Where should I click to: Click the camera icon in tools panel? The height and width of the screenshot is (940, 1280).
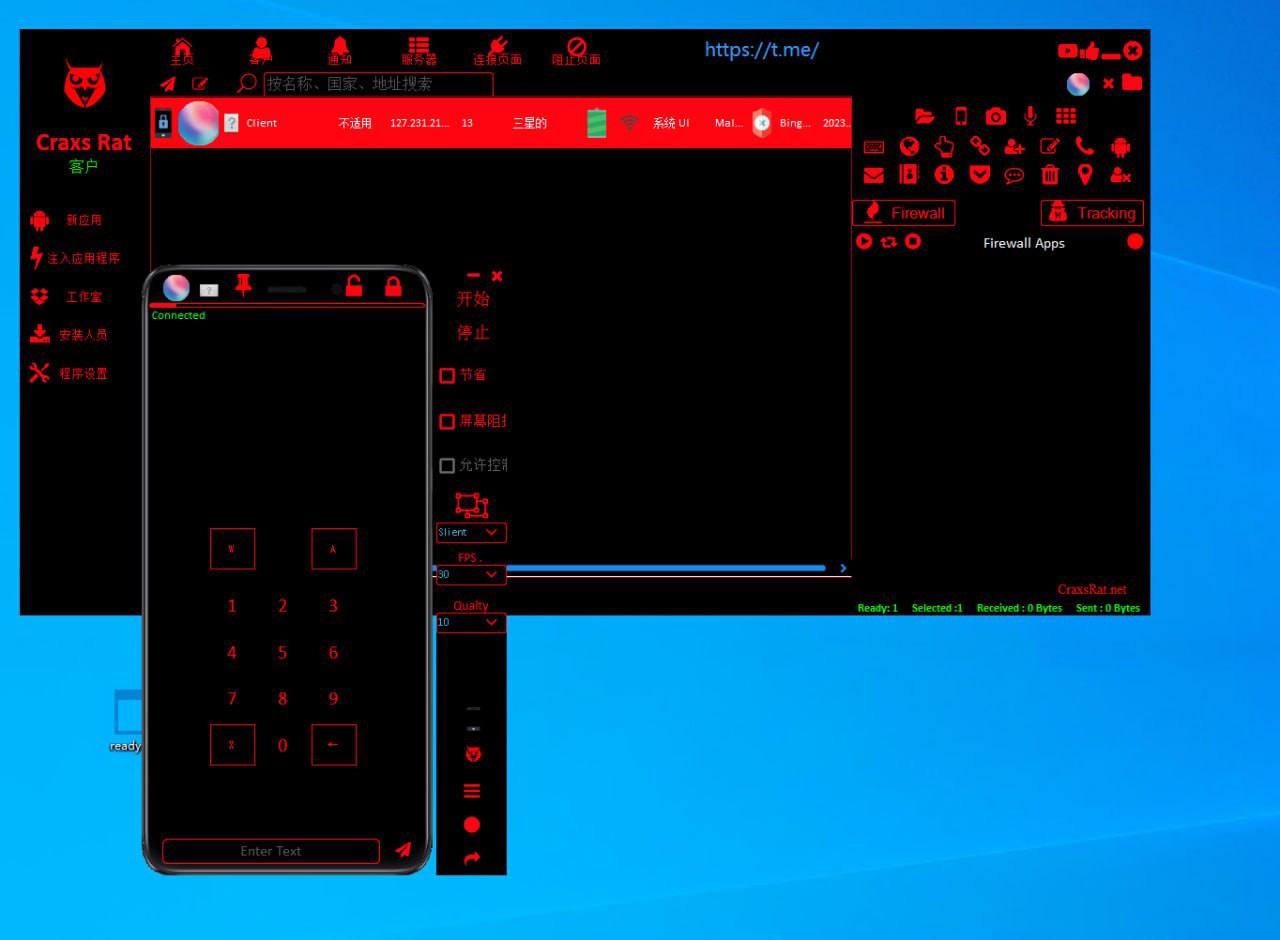point(996,116)
